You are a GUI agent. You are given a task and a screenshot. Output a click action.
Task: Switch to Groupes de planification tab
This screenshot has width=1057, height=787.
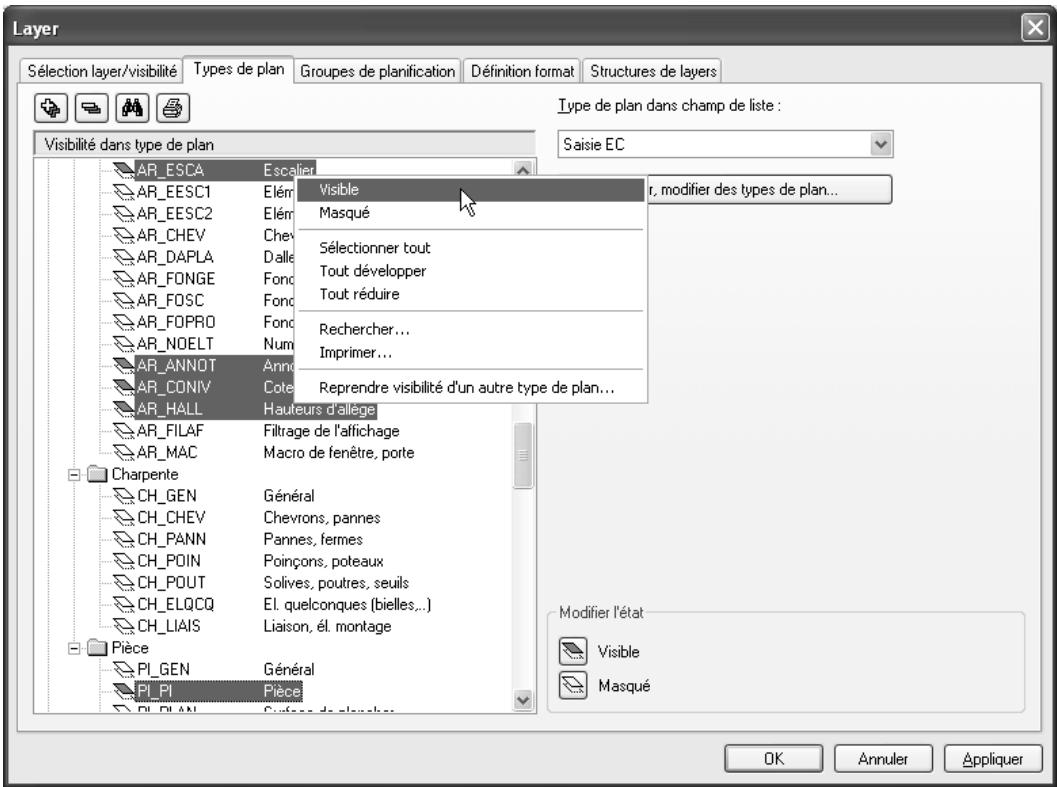click(377, 71)
